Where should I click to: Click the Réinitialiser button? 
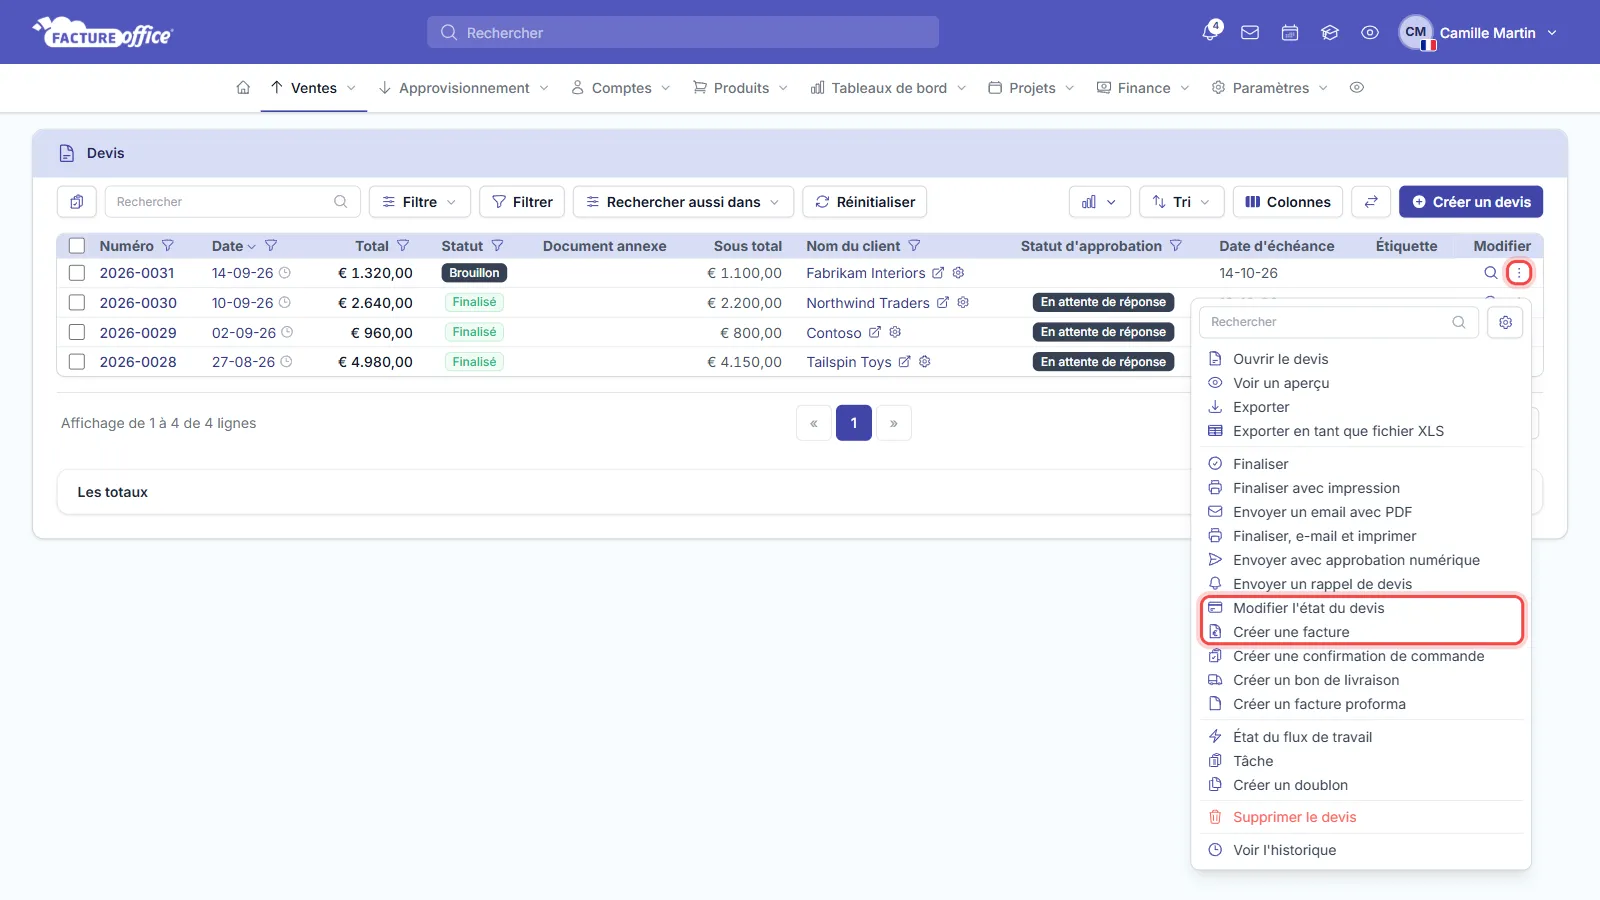click(x=865, y=202)
